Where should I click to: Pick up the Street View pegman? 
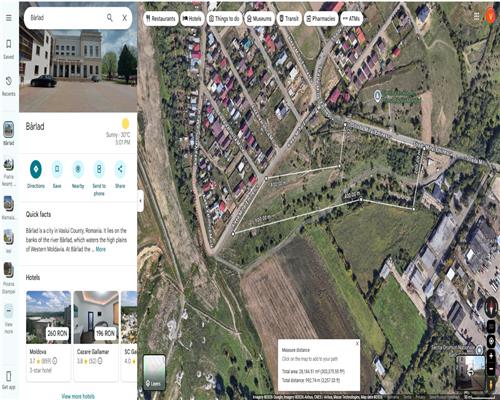pyautogui.click(x=491, y=384)
